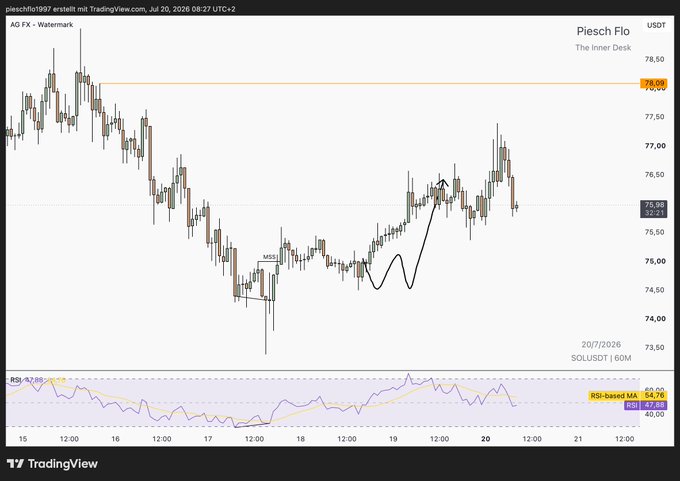Screen dimensions: 680x481
Task: Select the AG FX - Watermark indicator legend
Action: click(x=42, y=25)
